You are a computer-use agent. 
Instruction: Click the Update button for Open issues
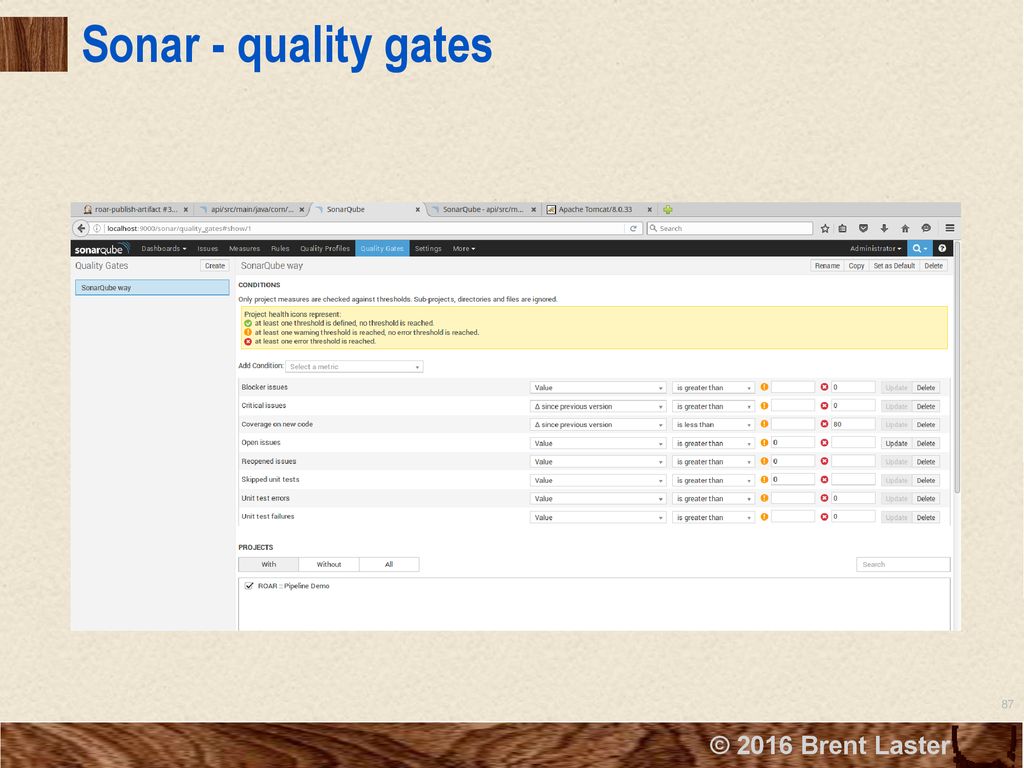point(896,443)
